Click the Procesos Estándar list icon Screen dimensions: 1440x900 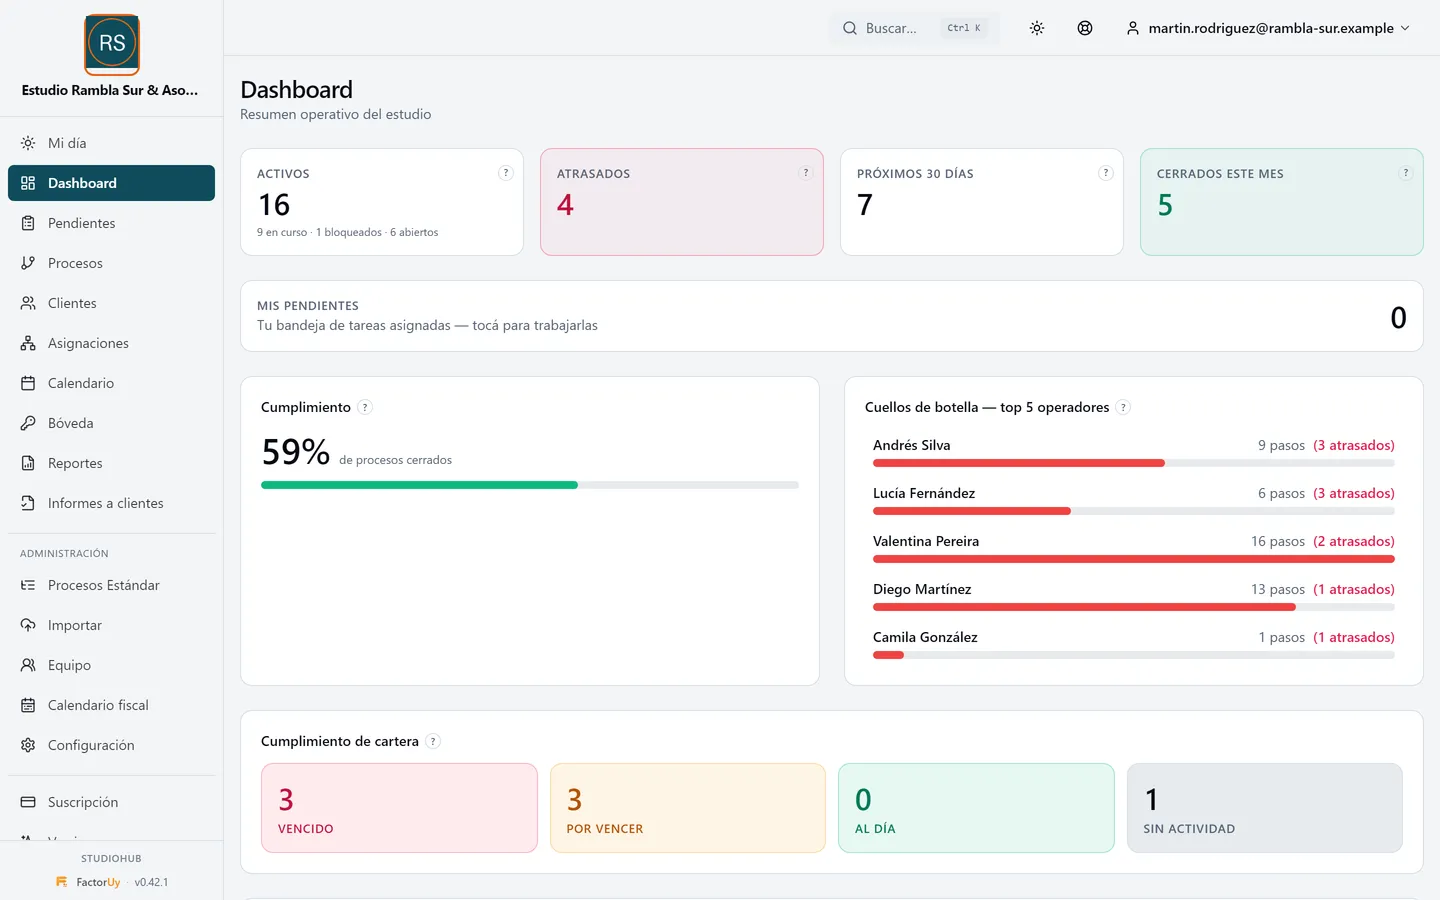(x=28, y=585)
